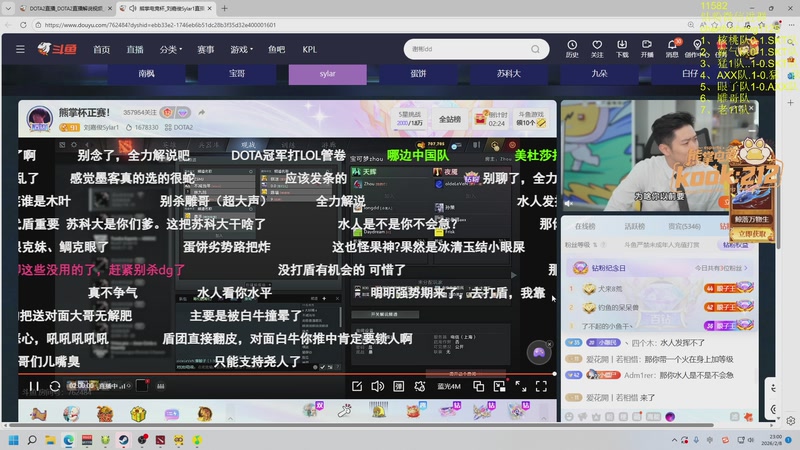
Task: Close the floating webcam video overlay
Action: [751, 108]
